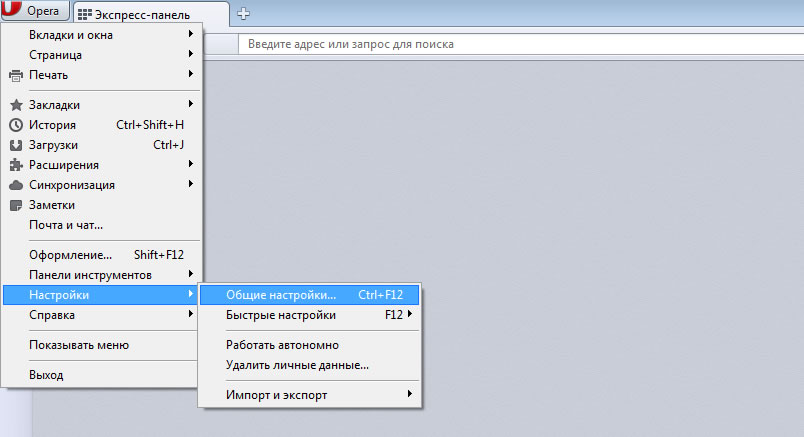Open a new tab with plus icon
Viewport: 804px width, 437px height.
[244, 14]
